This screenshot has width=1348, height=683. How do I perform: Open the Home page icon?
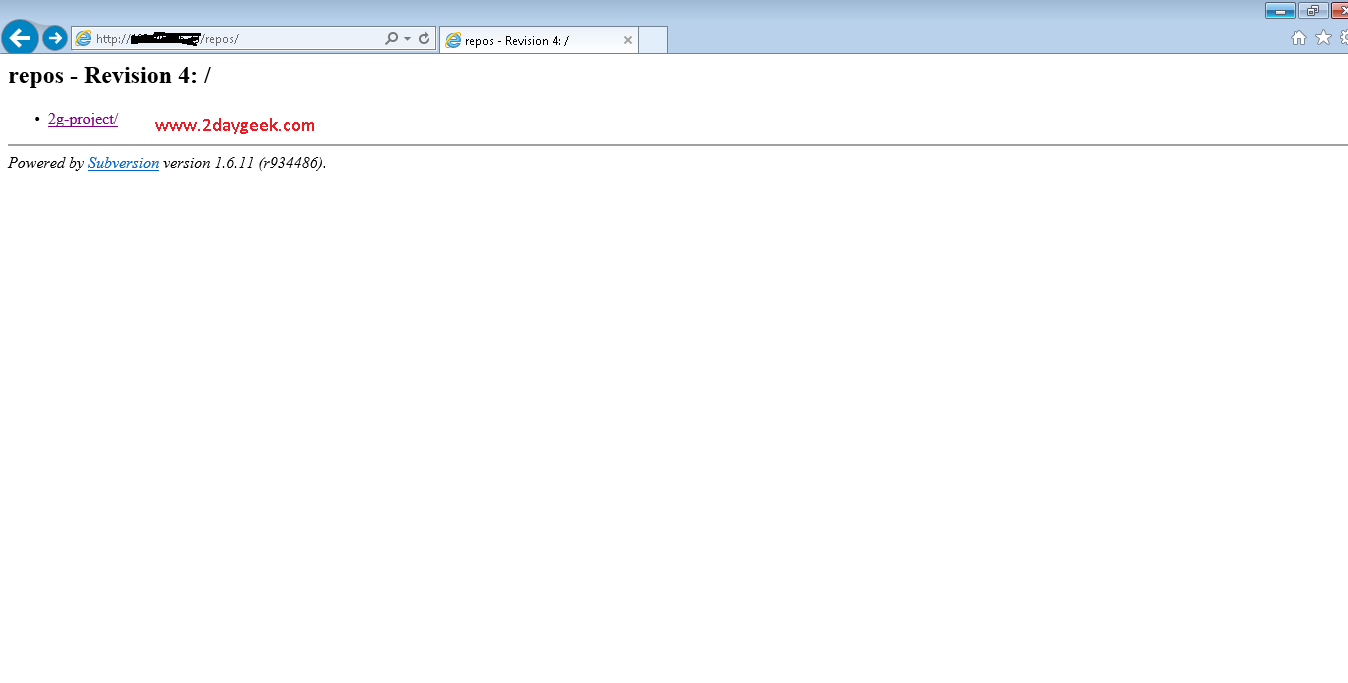point(1299,38)
